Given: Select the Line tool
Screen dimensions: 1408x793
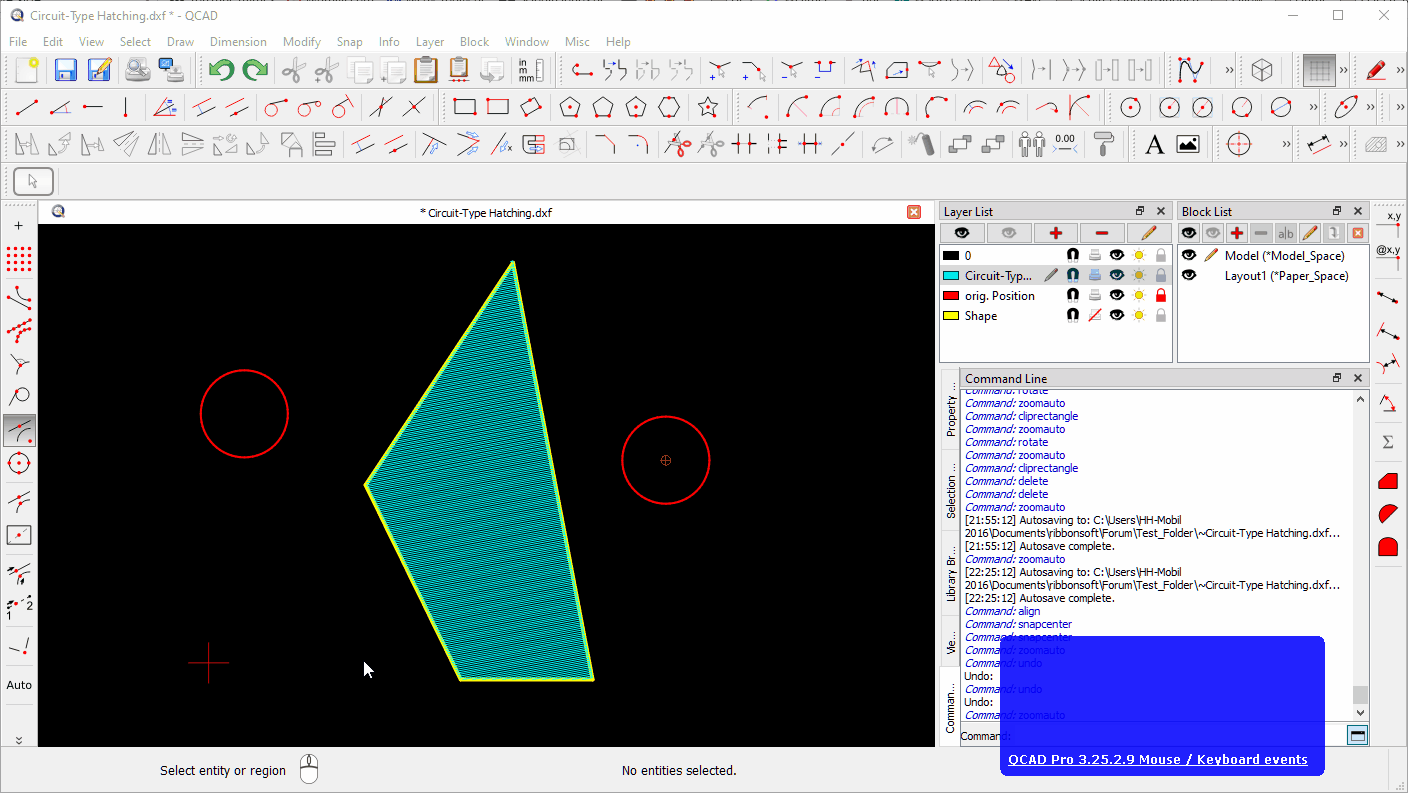Looking at the screenshot, I should pos(25,107).
